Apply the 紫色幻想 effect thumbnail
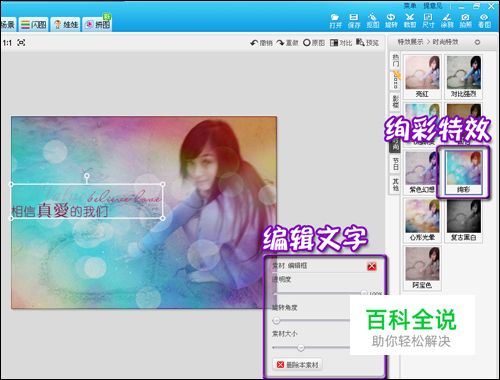Screen dimensions: 500x380 [422, 172]
